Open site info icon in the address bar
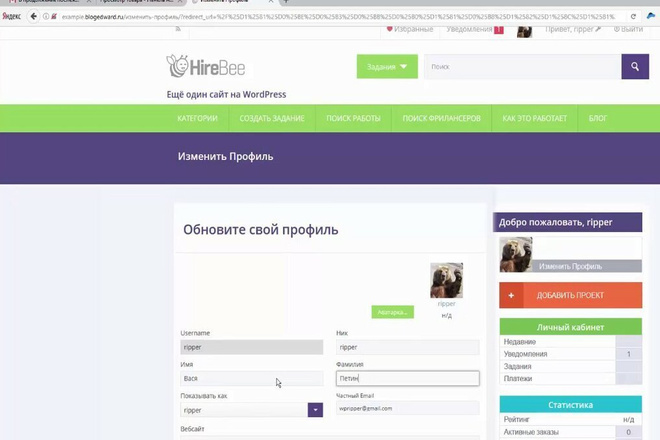 pos(45,16)
